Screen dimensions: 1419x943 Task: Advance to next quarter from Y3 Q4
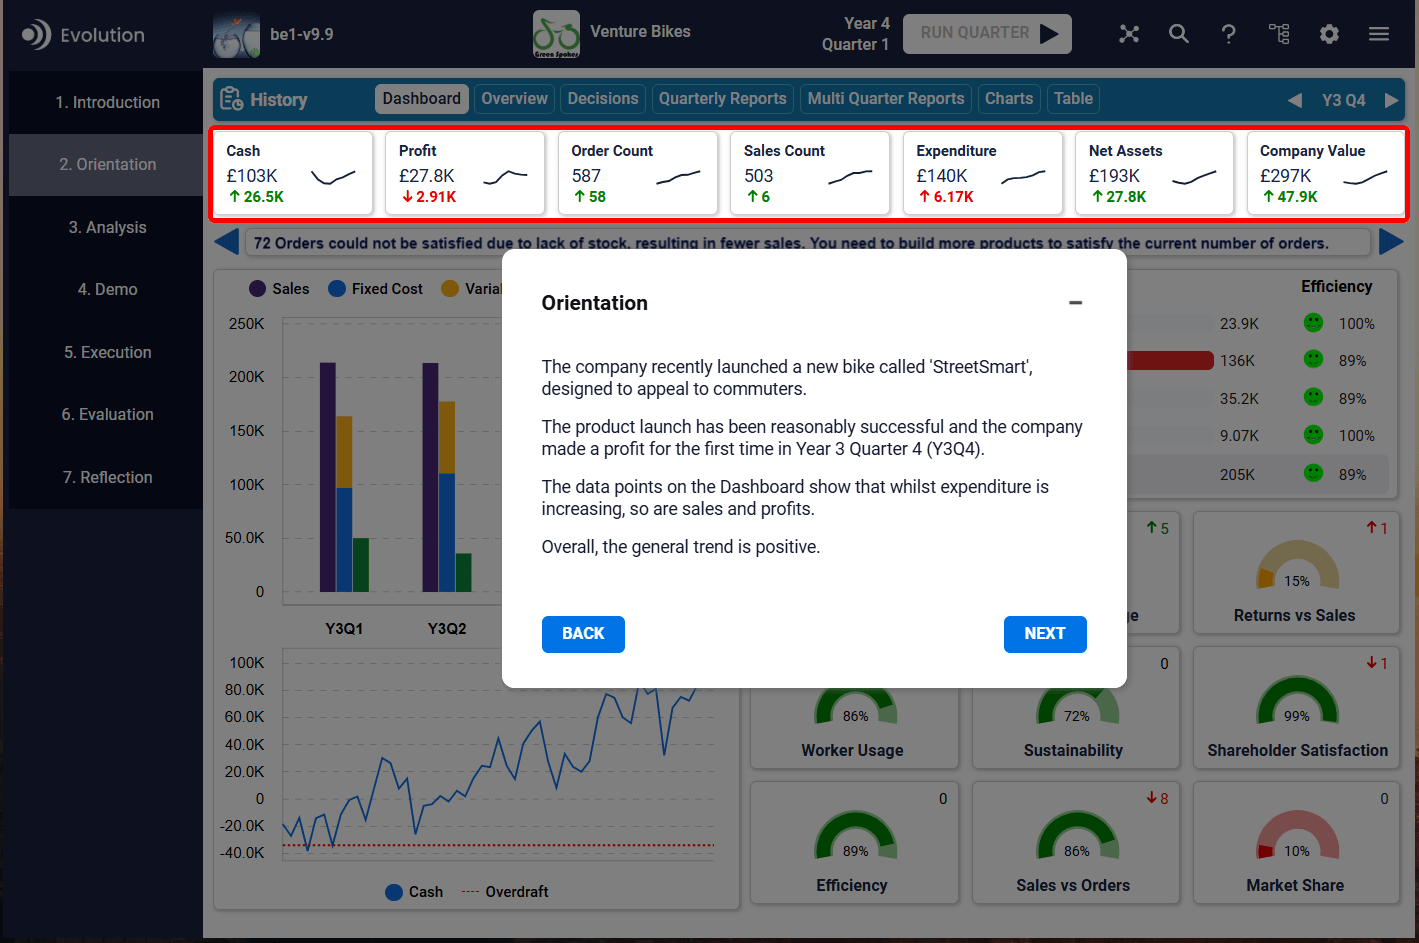[1391, 100]
